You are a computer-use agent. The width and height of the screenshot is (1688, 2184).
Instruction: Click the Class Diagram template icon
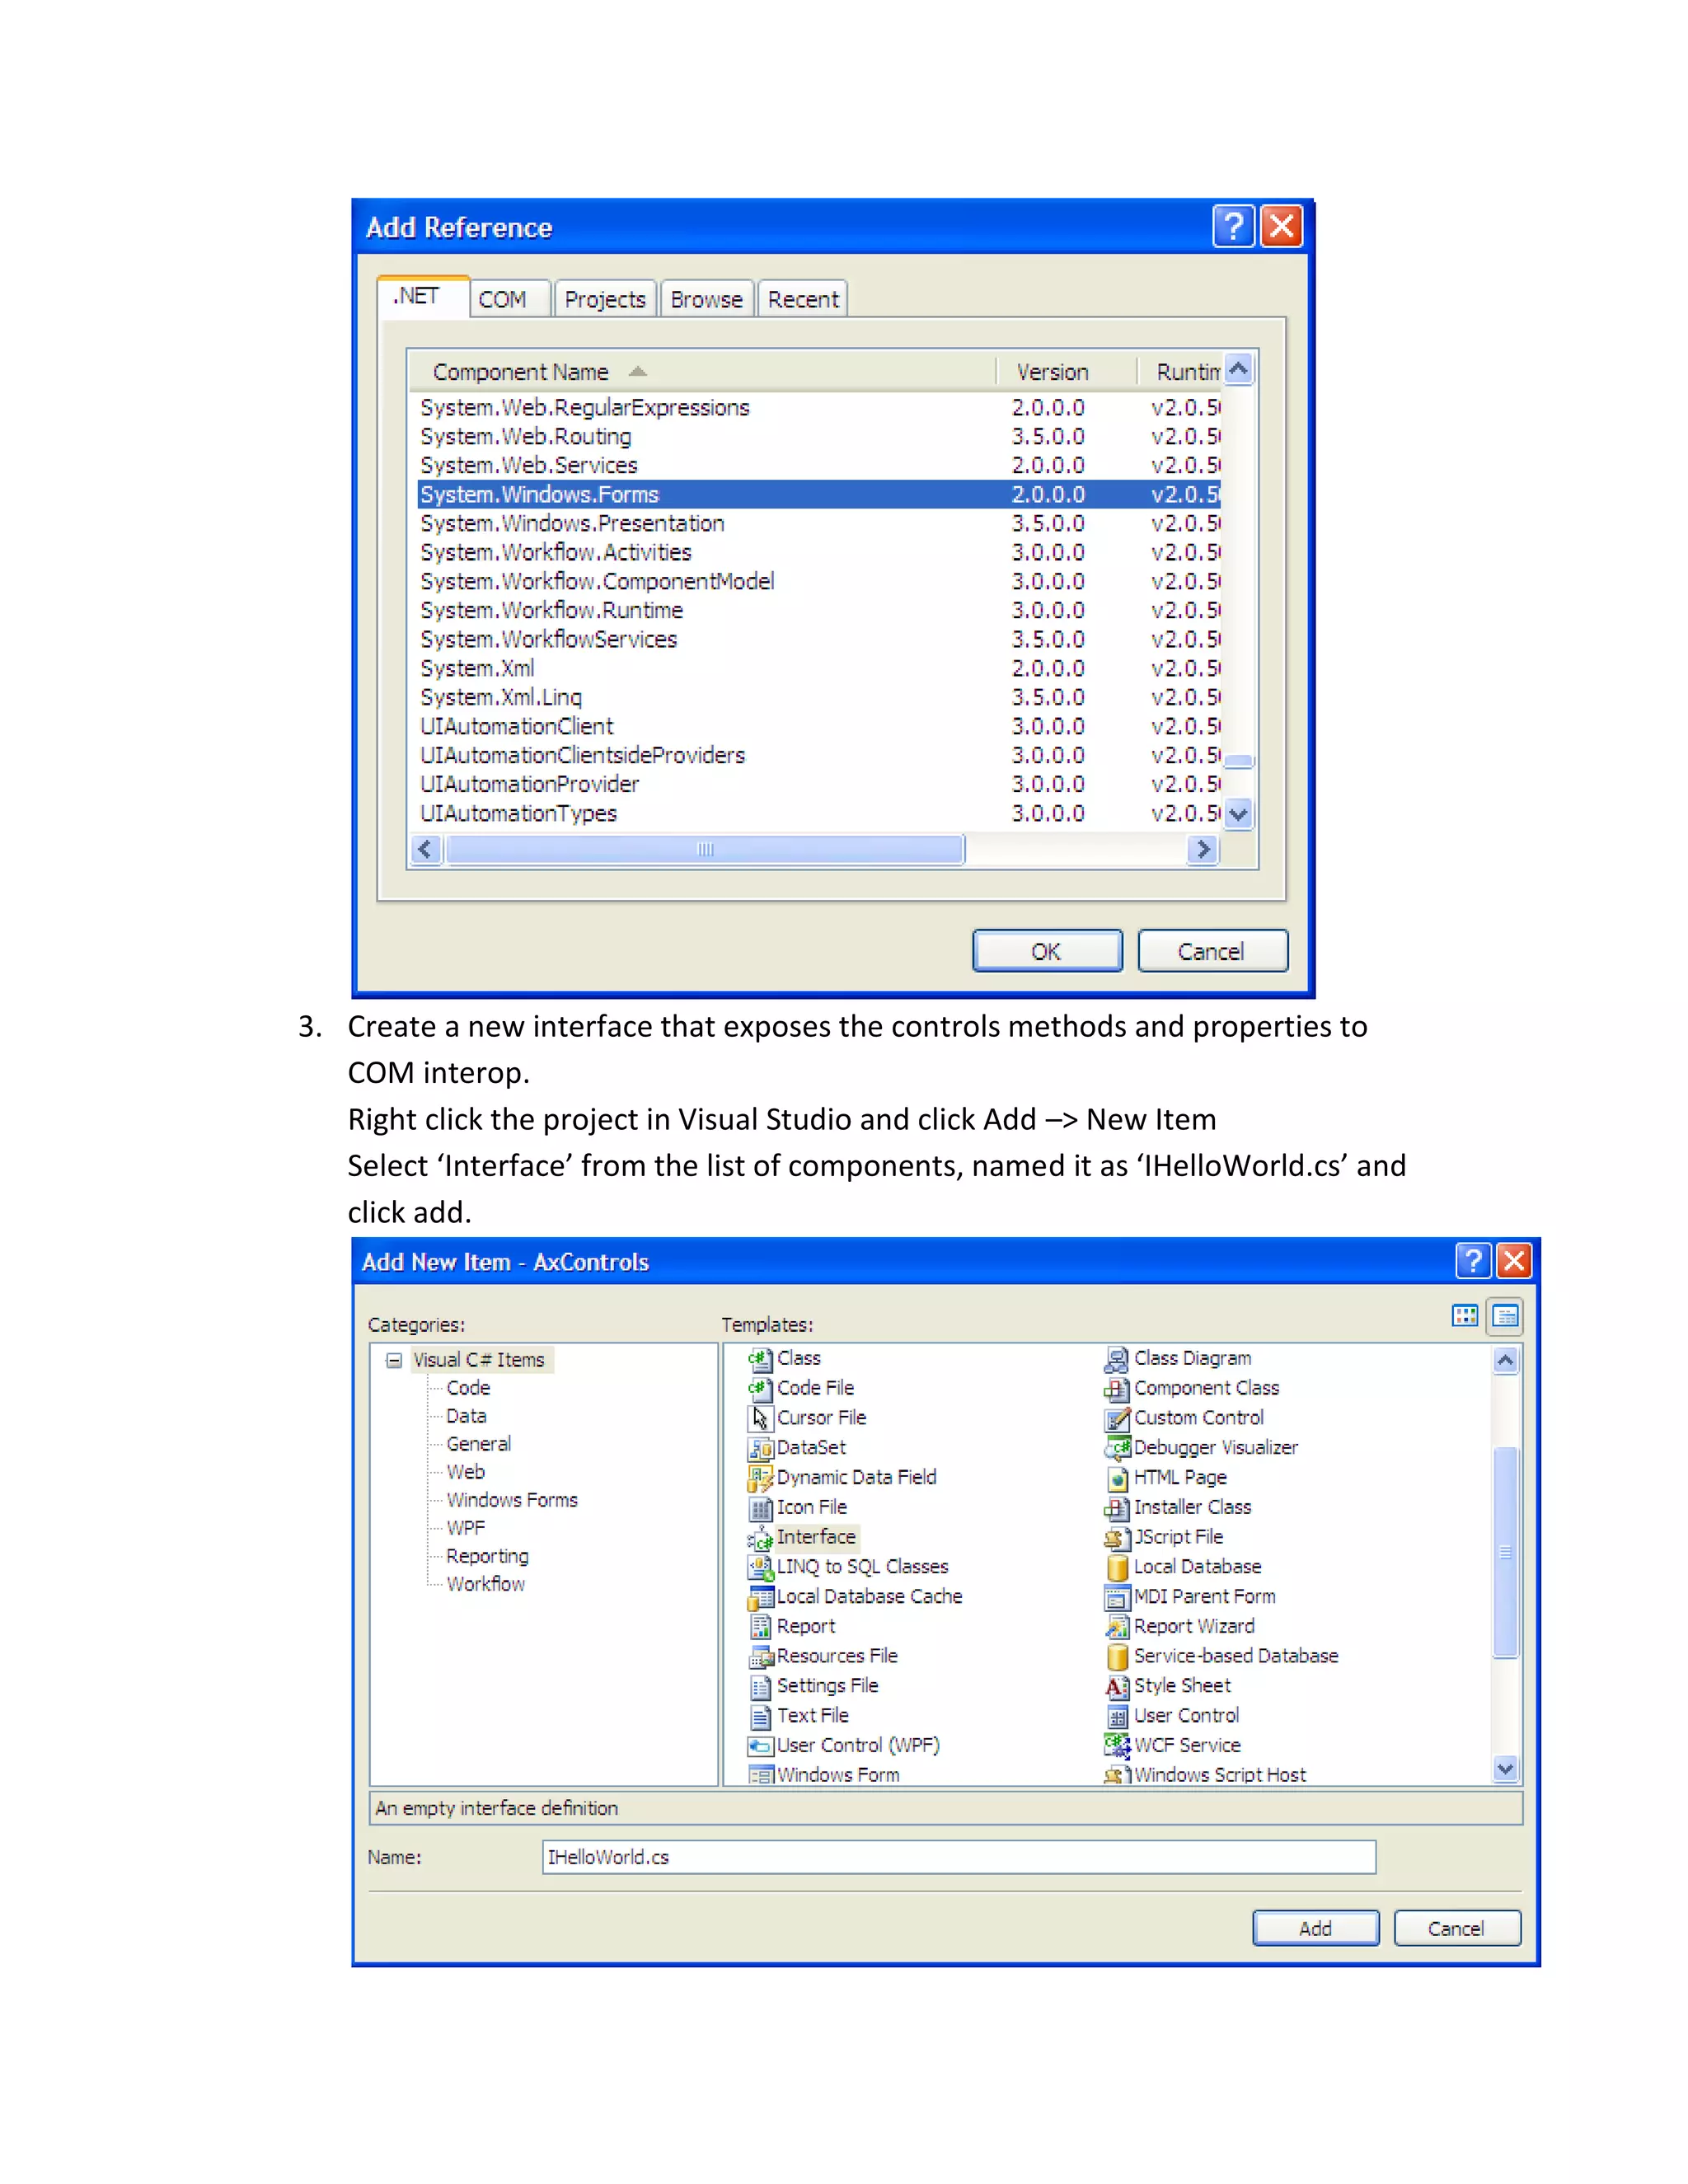(x=1116, y=1359)
